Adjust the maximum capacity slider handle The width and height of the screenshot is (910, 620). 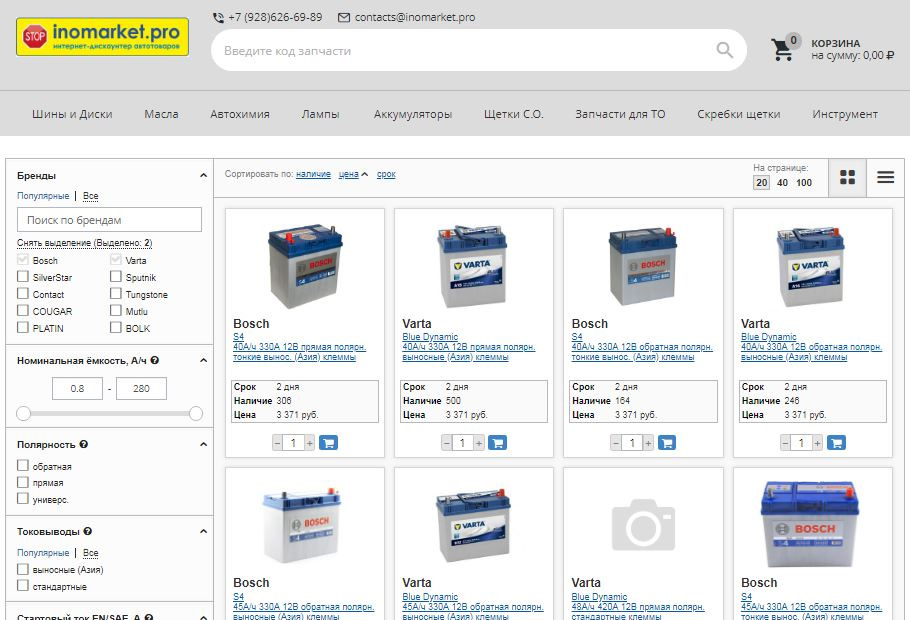click(196, 413)
